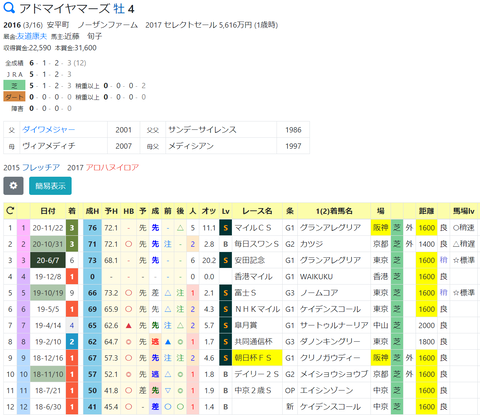Select race name NHKマイル

tap(257, 309)
